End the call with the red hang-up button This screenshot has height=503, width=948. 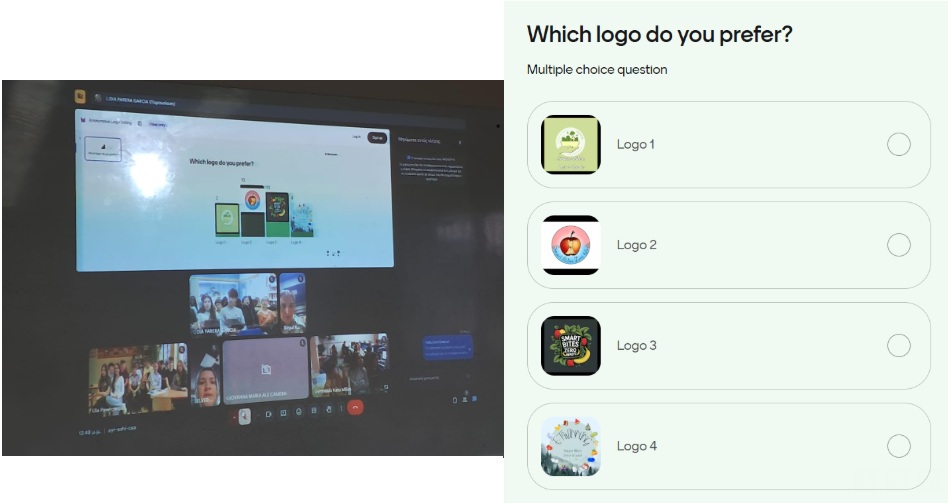coord(356,407)
